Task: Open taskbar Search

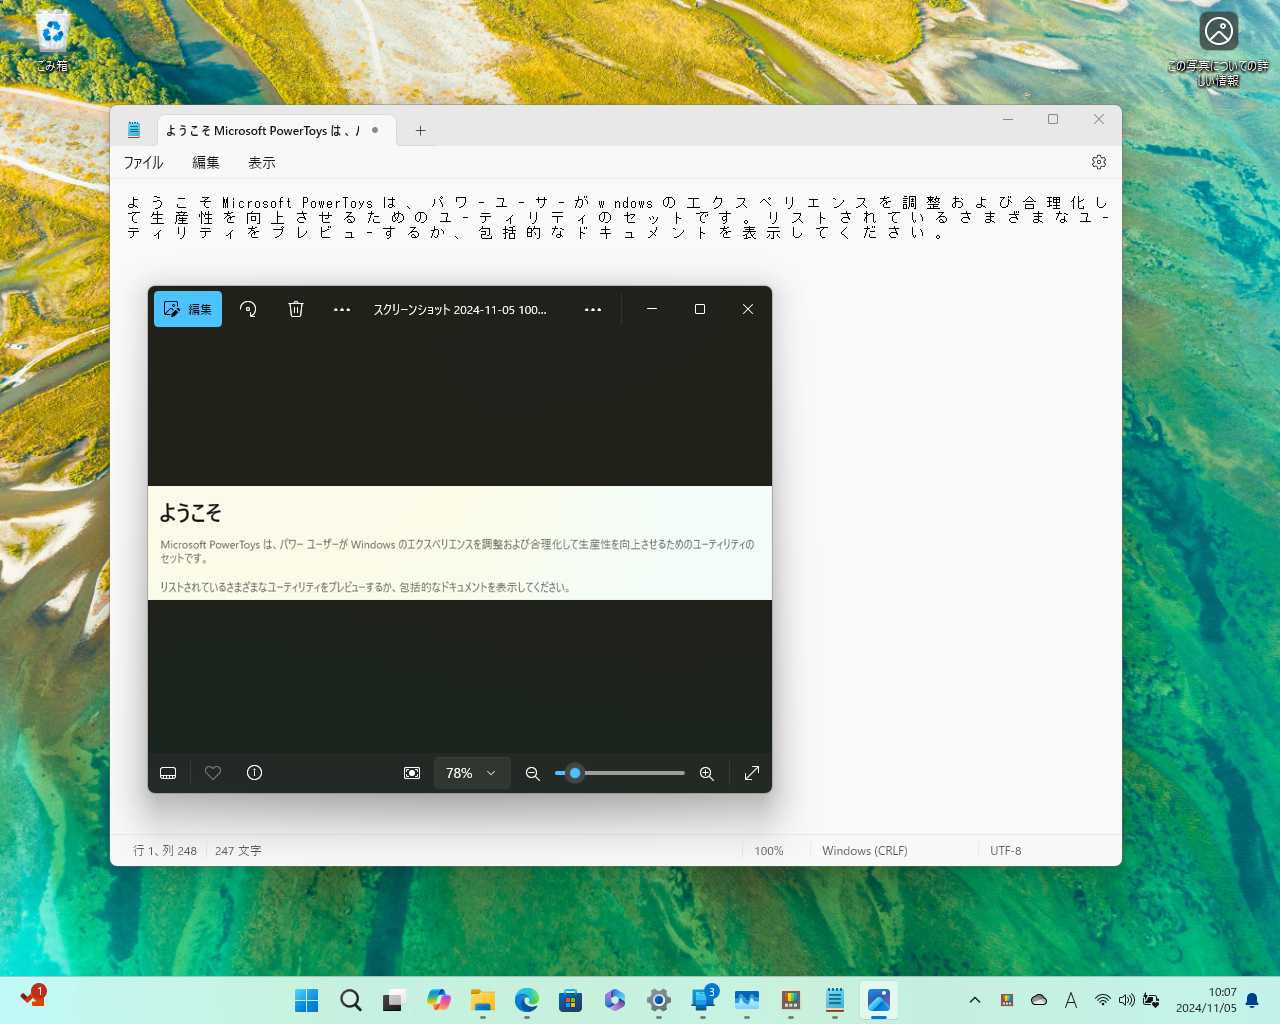Action: click(x=351, y=1000)
